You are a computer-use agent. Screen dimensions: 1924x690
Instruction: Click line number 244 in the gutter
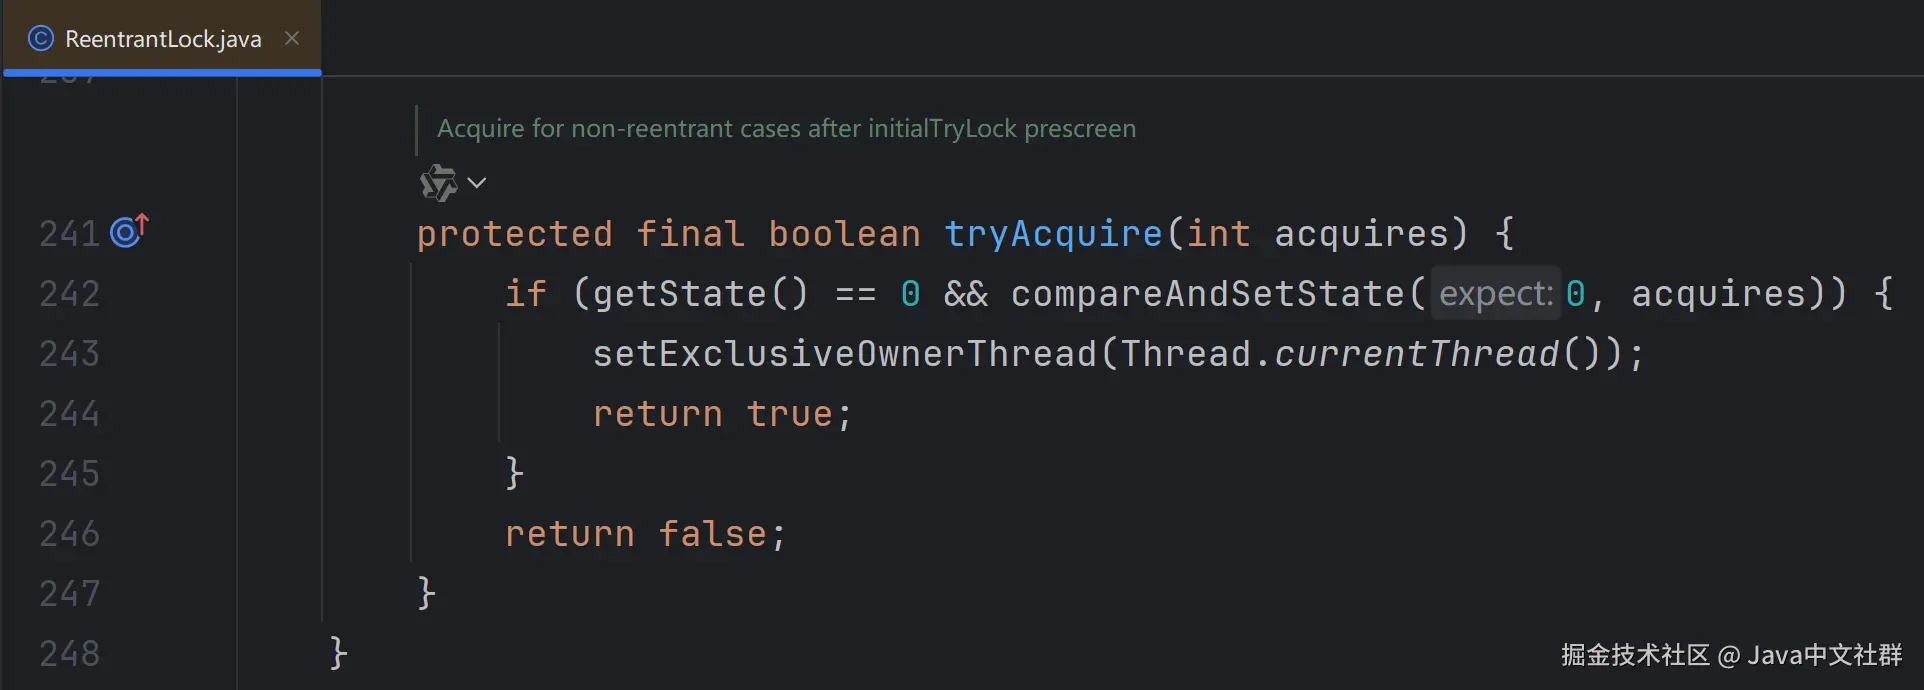pyautogui.click(x=70, y=414)
